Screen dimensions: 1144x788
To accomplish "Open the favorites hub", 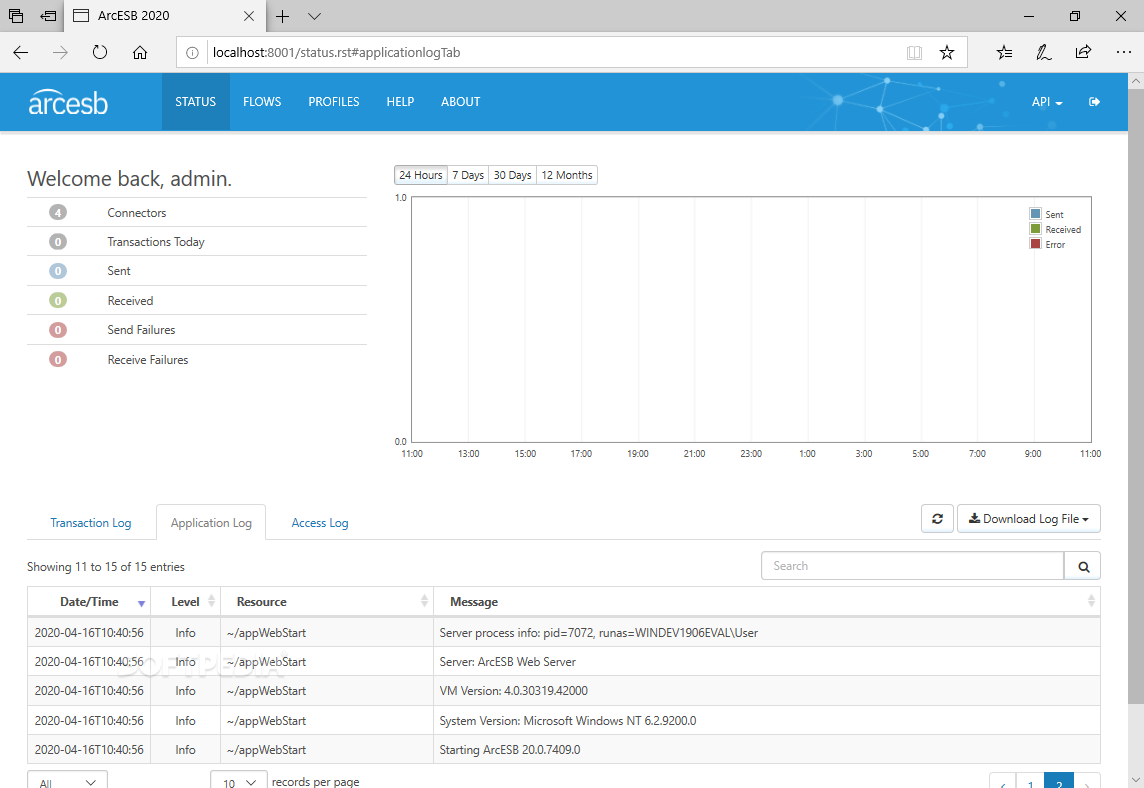I will (x=1005, y=53).
